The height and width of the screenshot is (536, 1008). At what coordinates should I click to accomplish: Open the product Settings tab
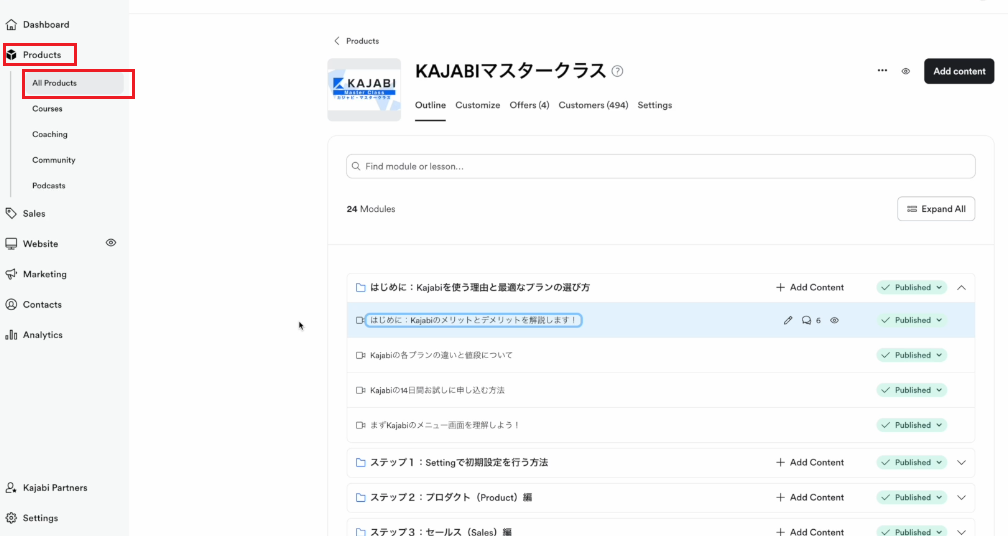[654, 105]
